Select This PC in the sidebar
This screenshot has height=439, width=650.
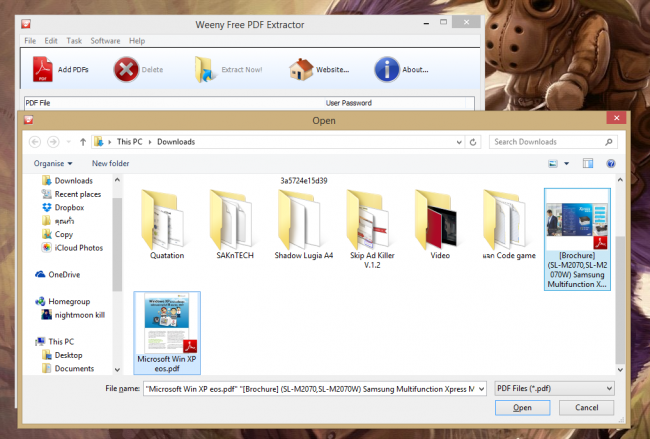coord(55,342)
